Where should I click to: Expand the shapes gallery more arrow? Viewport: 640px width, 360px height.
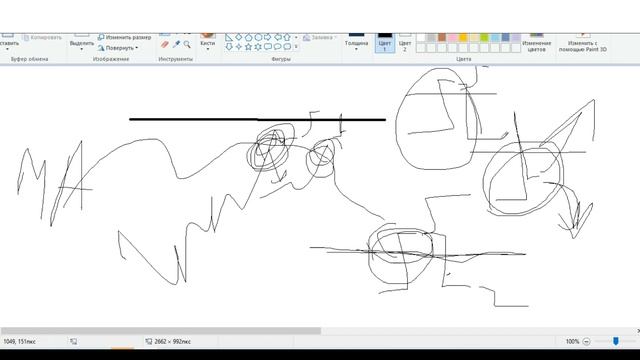click(x=296, y=47)
